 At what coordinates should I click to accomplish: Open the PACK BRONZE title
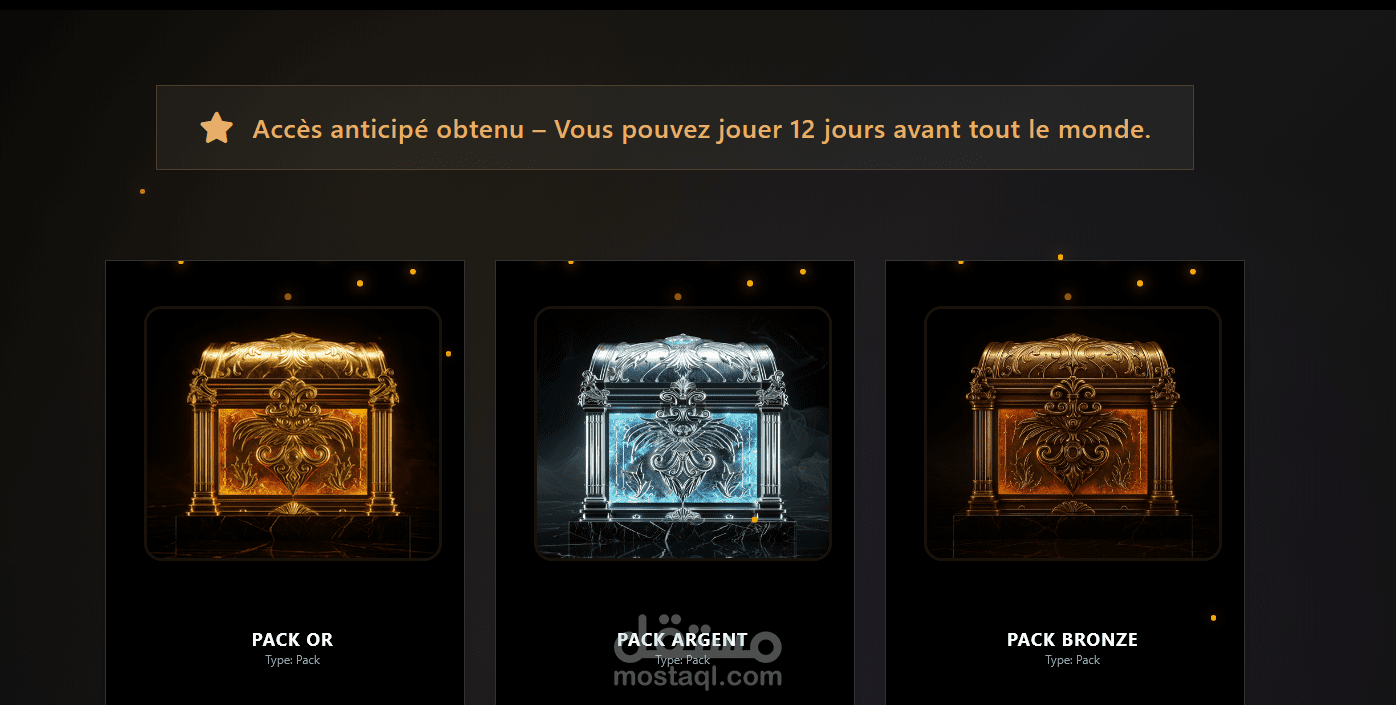[x=1072, y=640]
